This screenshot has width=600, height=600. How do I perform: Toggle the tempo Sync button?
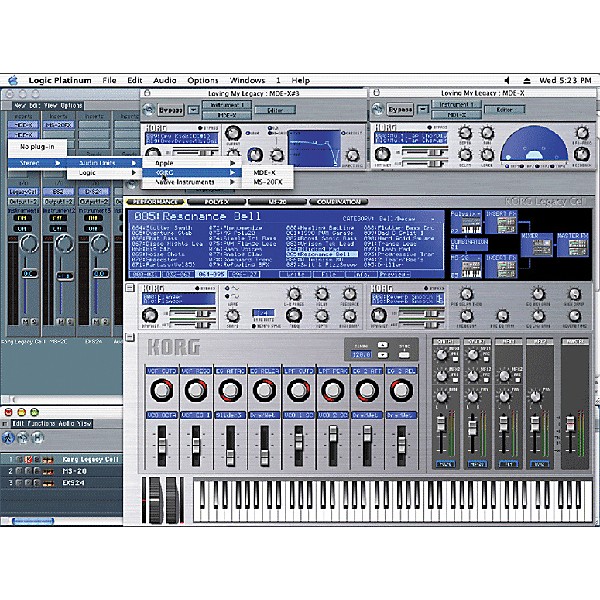[404, 355]
